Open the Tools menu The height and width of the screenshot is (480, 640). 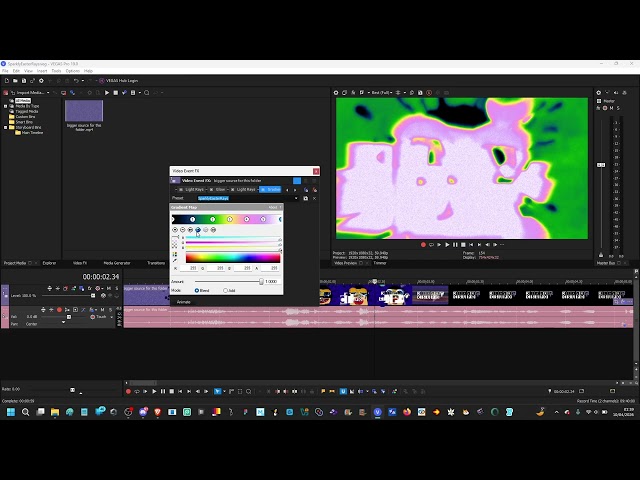point(56,71)
